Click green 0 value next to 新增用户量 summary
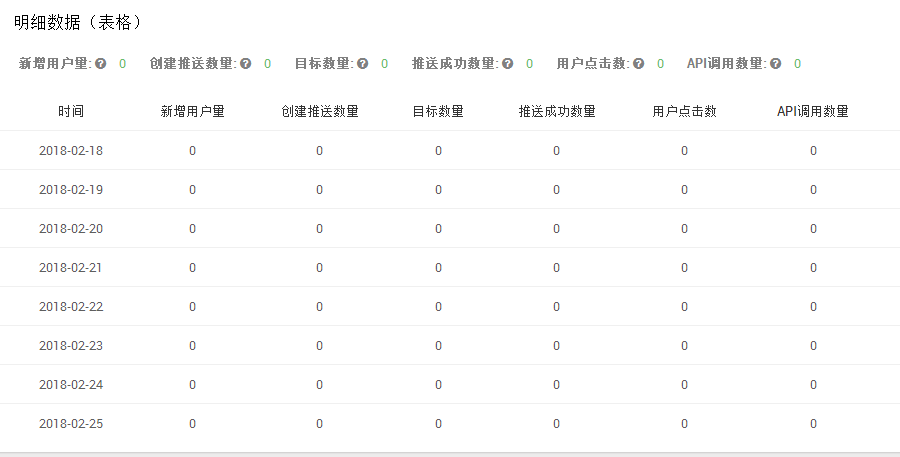Image resolution: width=900 pixels, height=457 pixels. 122,64
